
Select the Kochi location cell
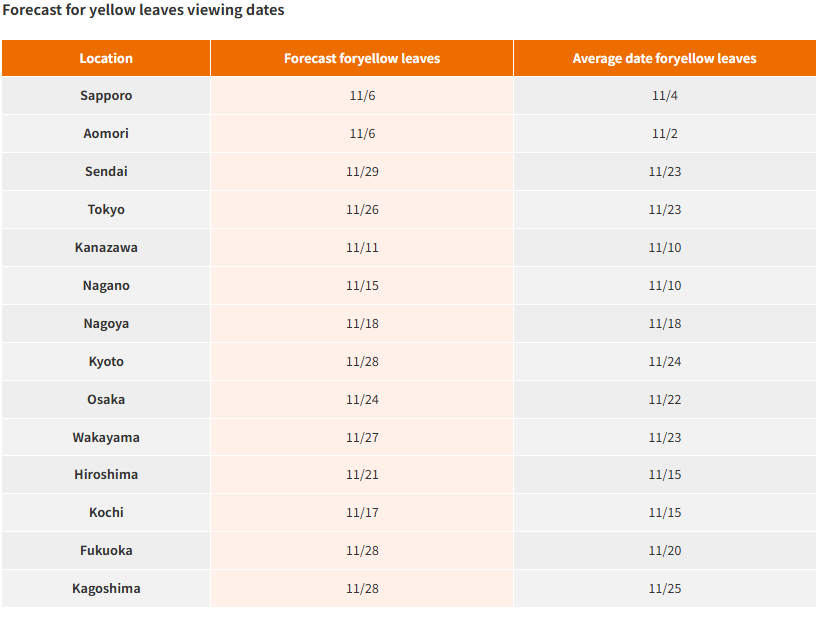pos(106,513)
